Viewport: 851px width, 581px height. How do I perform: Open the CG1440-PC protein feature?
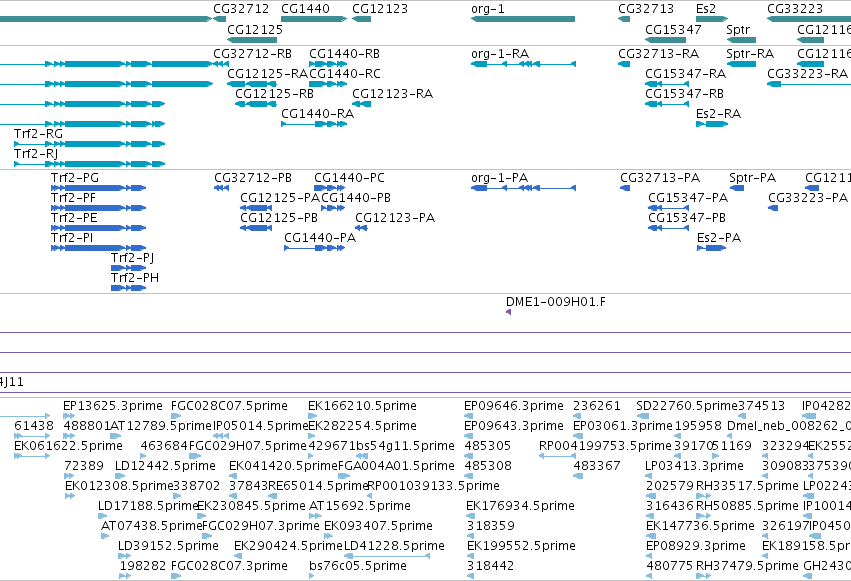pos(329,188)
